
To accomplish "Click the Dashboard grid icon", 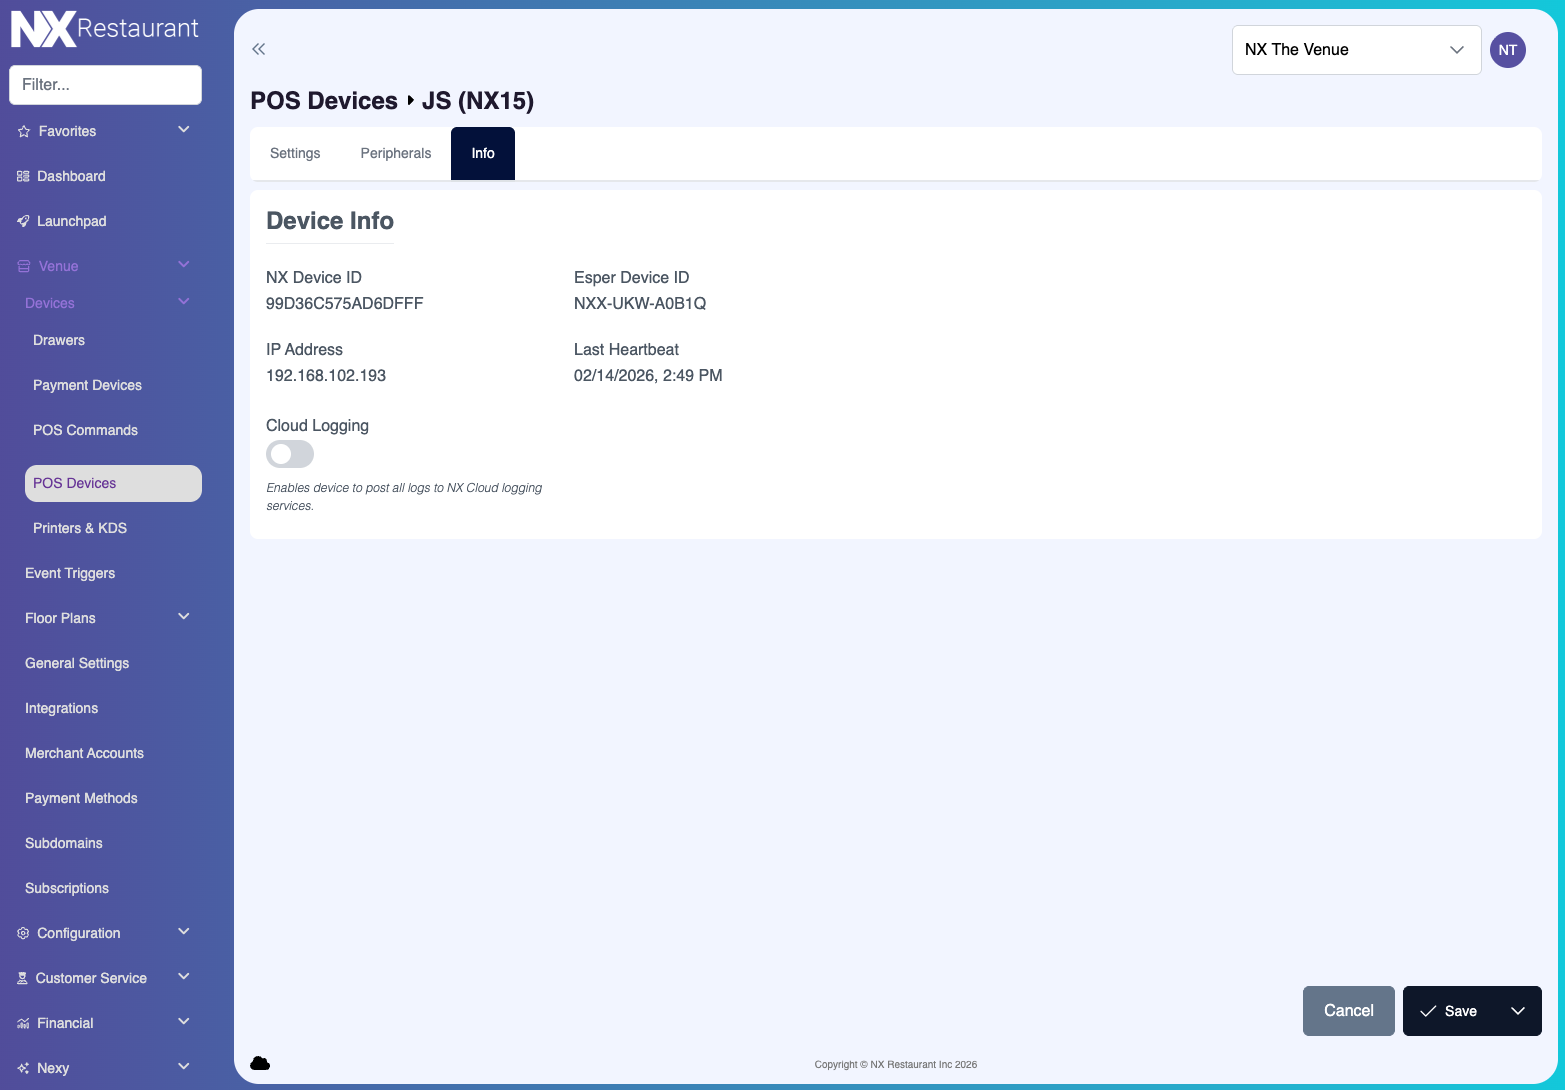I will (23, 177).
